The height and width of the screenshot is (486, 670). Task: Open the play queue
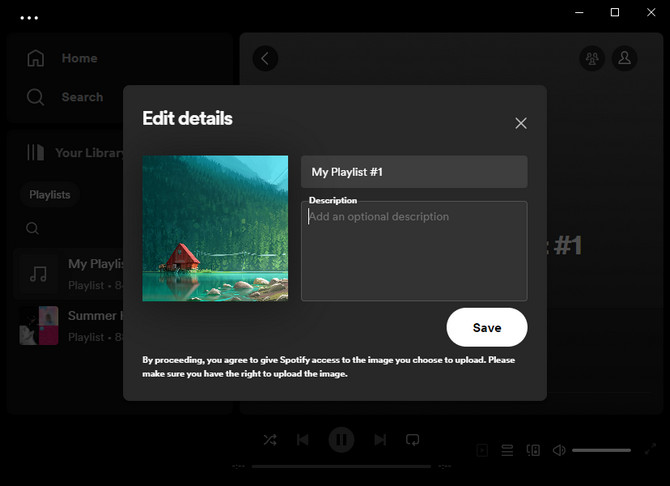507,450
